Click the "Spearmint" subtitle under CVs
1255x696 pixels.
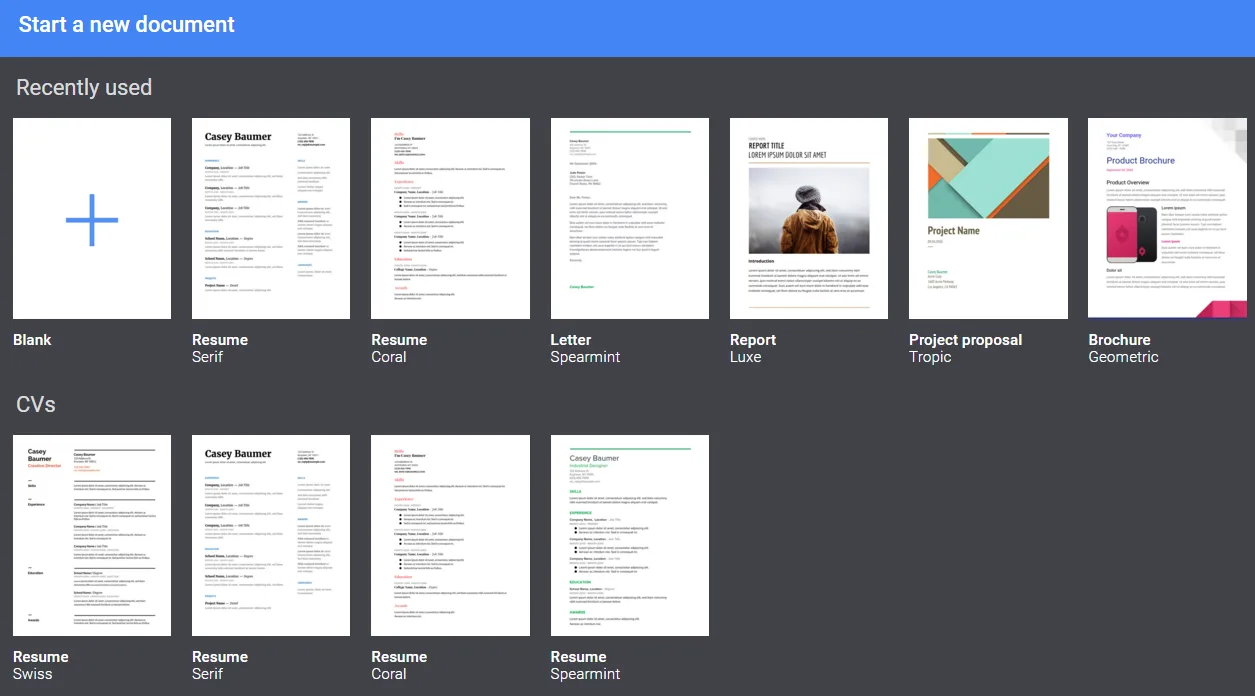[x=585, y=674]
